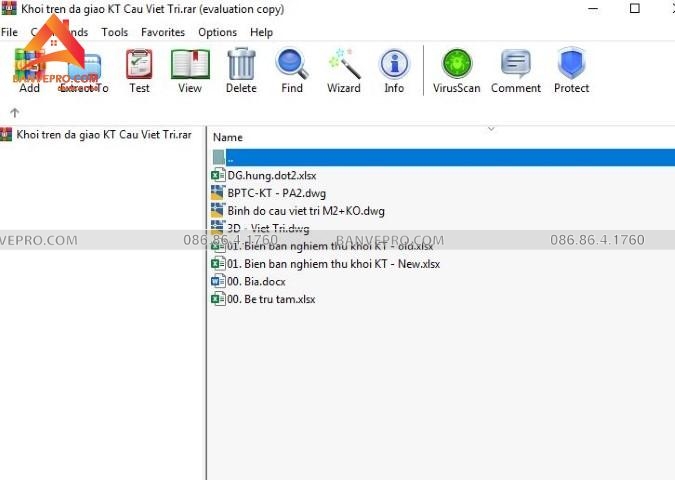
Task: Click the DWG icon of BPTC-KT - PA2.dwg
Action: point(218,193)
